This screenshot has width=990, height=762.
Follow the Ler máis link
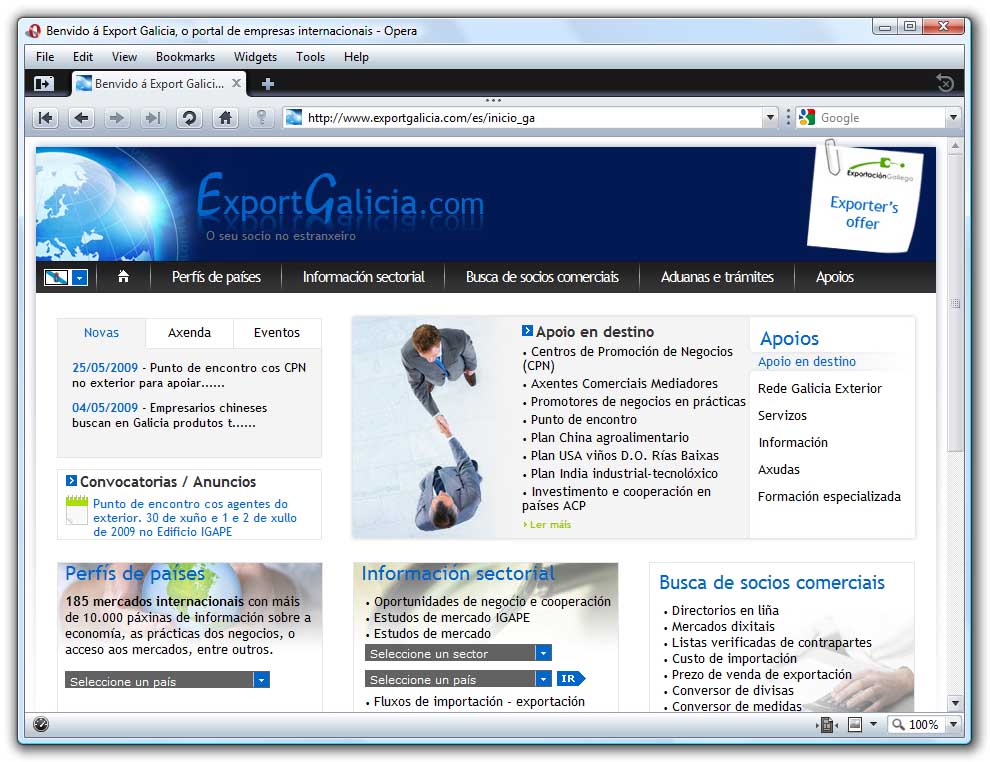(547, 524)
